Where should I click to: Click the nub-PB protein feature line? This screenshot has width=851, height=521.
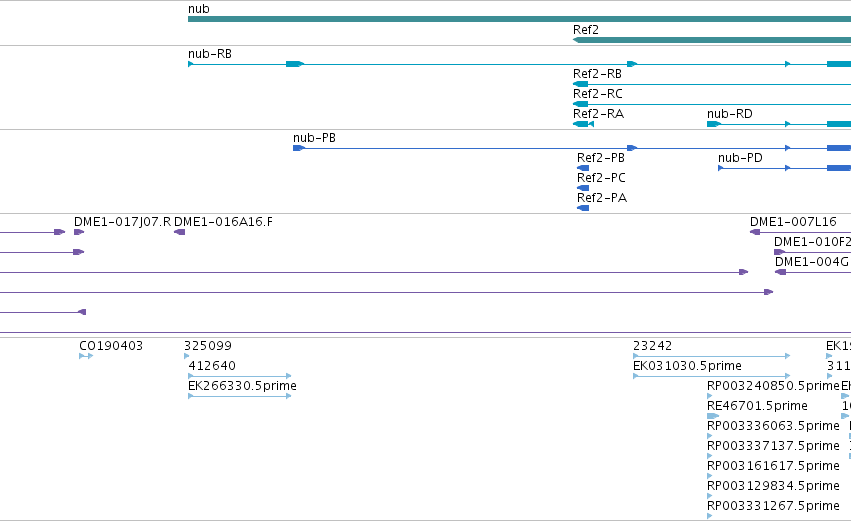click(x=572, y=148)
